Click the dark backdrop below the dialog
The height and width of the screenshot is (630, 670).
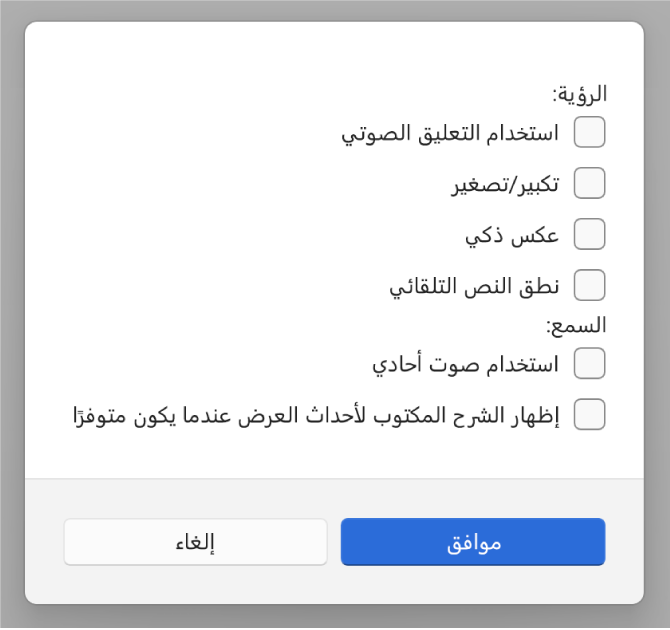pos(334,618)
